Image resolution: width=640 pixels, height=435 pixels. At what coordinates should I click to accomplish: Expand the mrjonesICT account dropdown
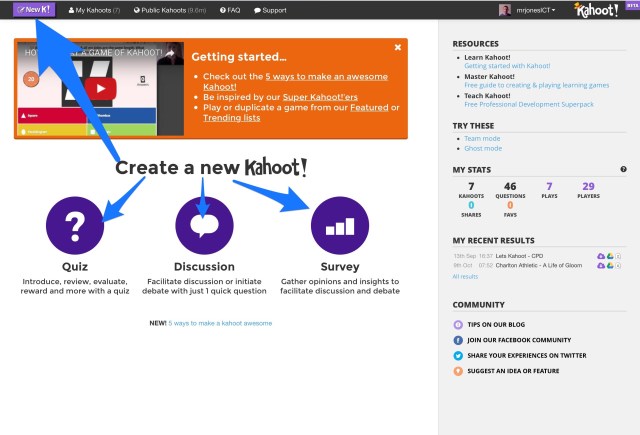click(536, 10)
